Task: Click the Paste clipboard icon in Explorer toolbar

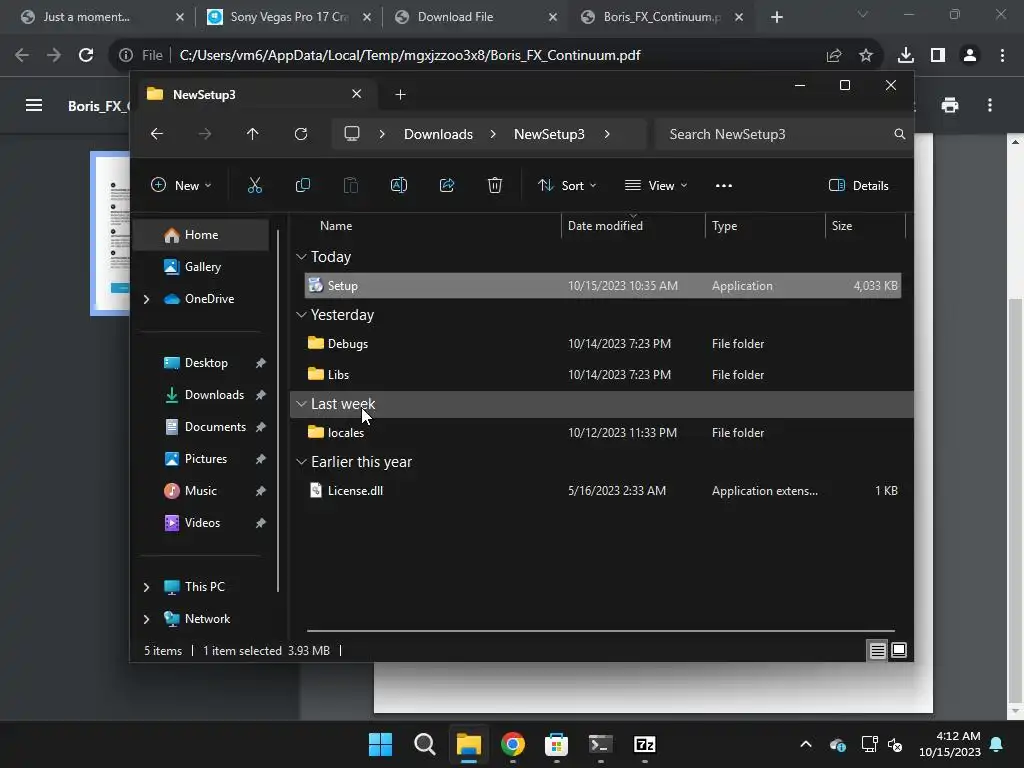Action: 351,185
